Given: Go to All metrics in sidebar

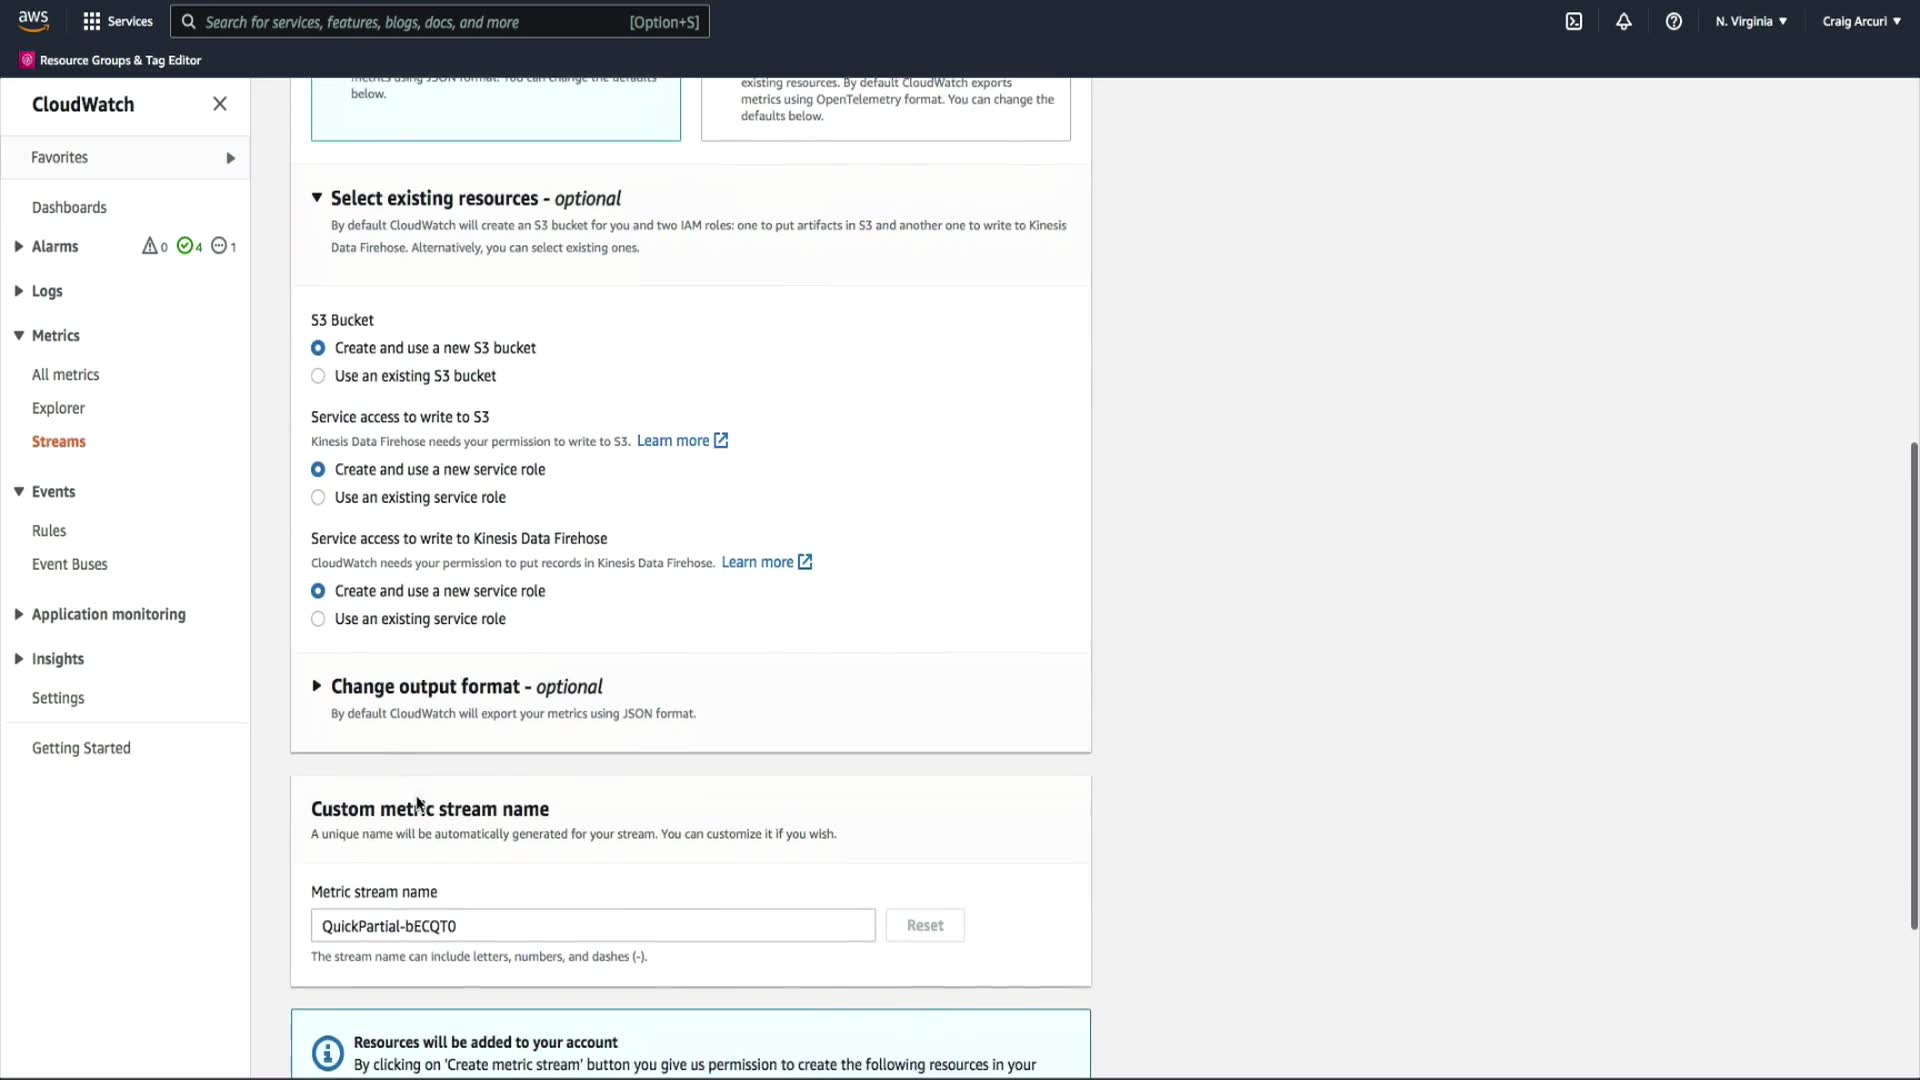Looking at the screenshot, I should coord(66,375).
